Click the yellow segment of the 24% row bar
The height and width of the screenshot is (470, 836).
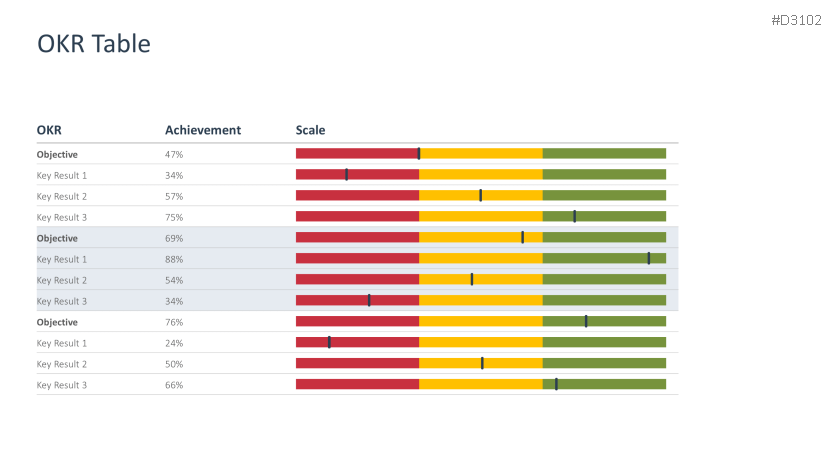(480, 342)
